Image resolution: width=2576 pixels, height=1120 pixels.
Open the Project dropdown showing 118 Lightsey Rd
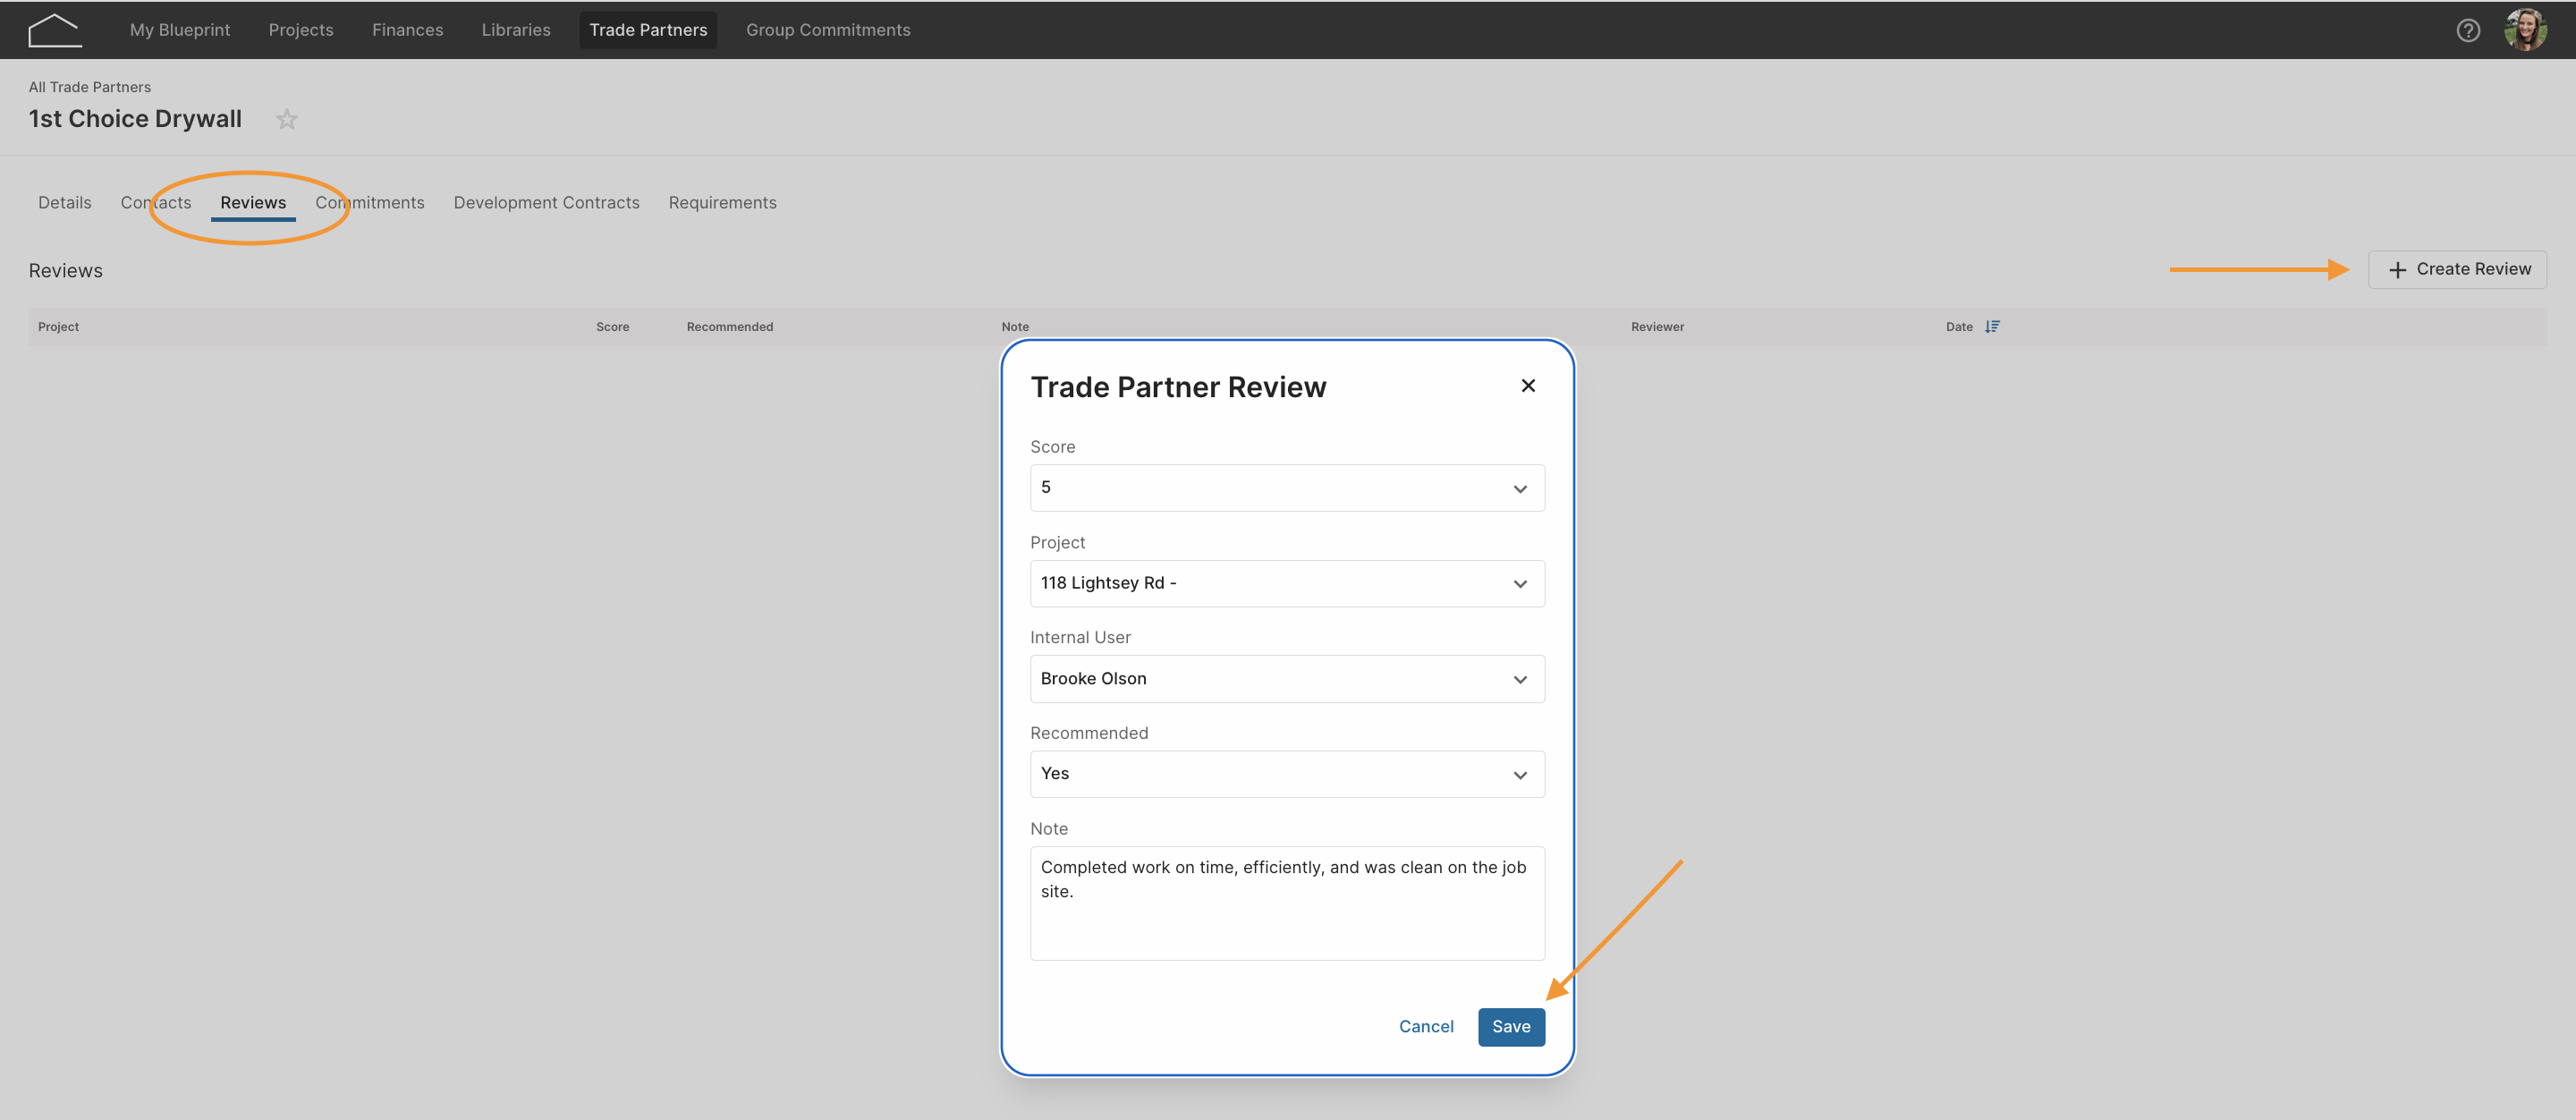click(x=1287, y=583)
